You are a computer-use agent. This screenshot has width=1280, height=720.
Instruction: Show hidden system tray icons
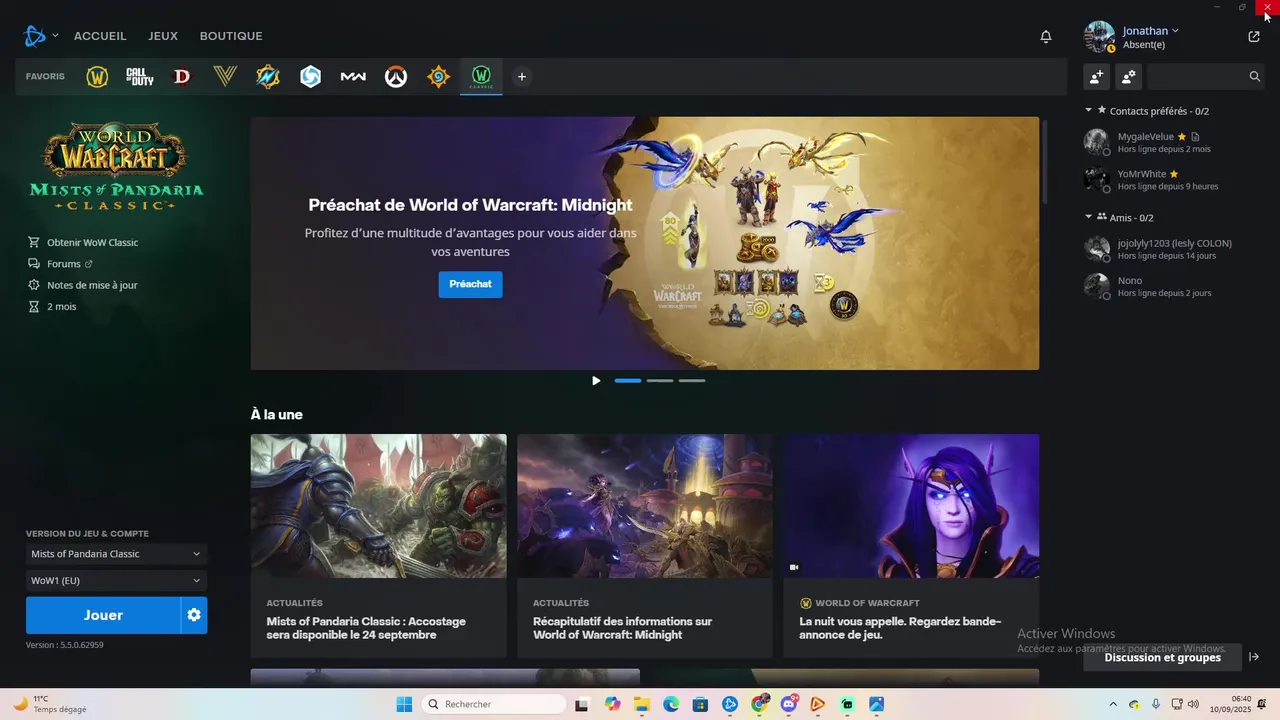[1114, 704]
